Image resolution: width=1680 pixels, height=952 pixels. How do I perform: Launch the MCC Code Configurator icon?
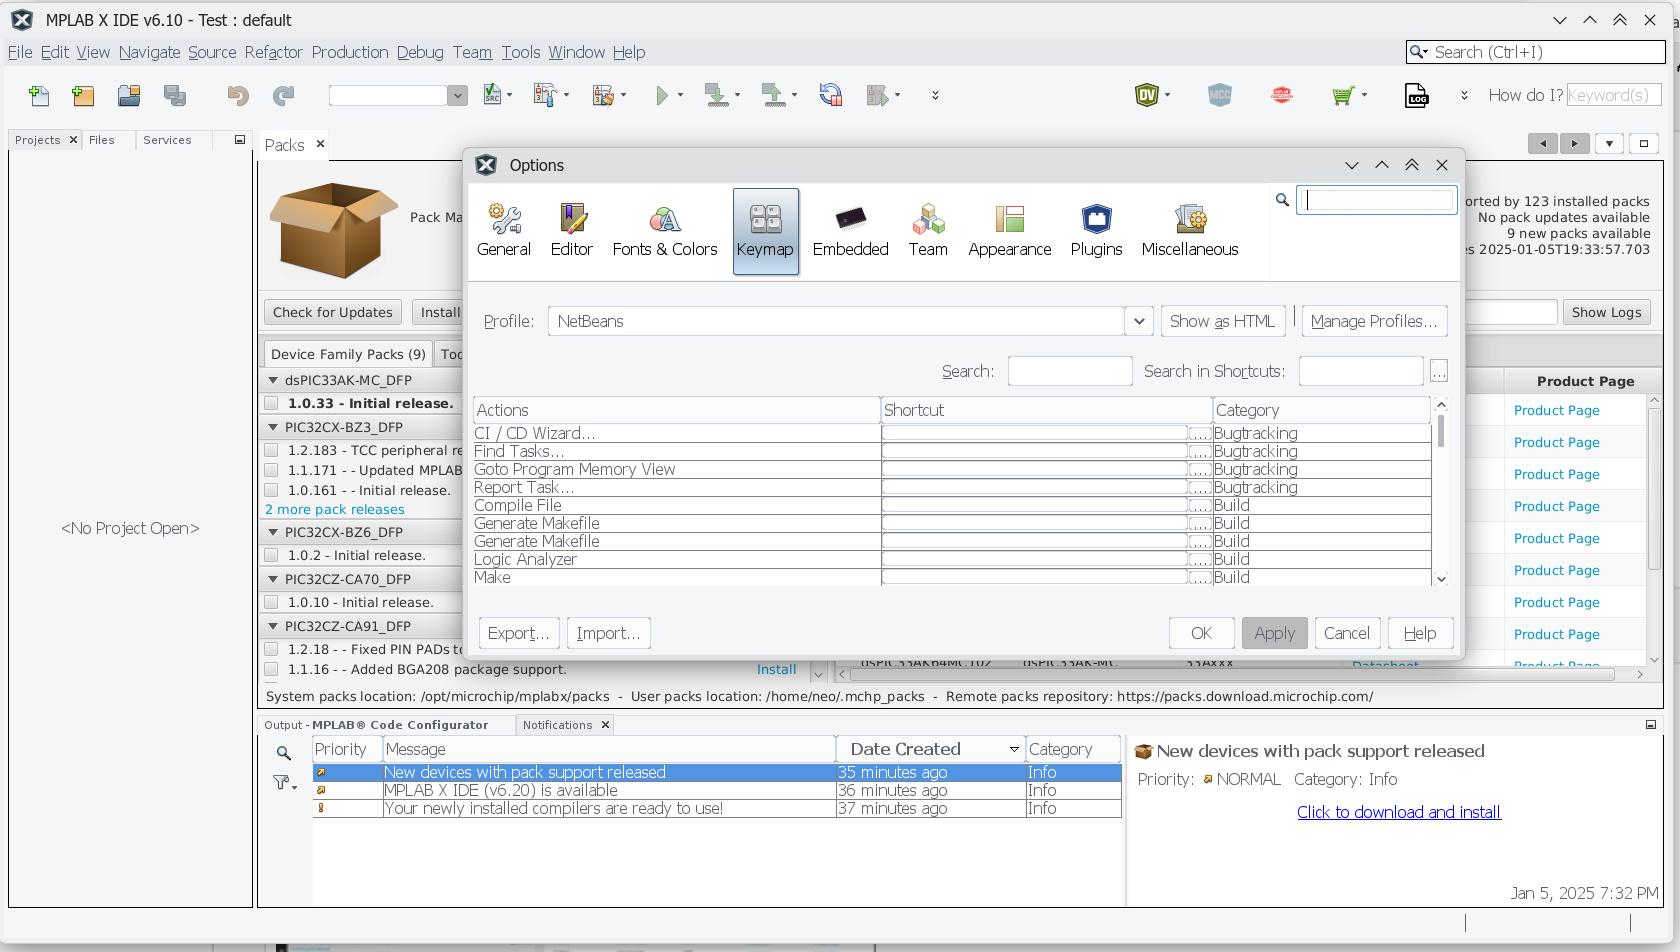point(1219,95)
